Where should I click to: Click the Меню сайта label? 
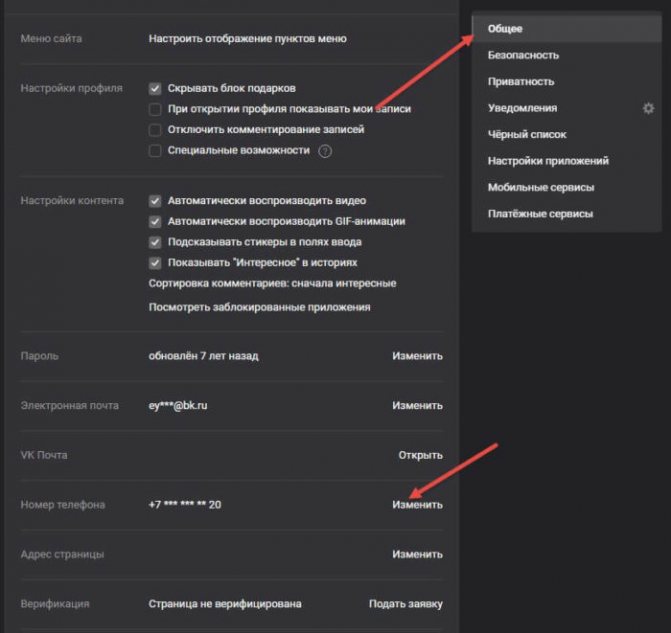click(51, 39)
